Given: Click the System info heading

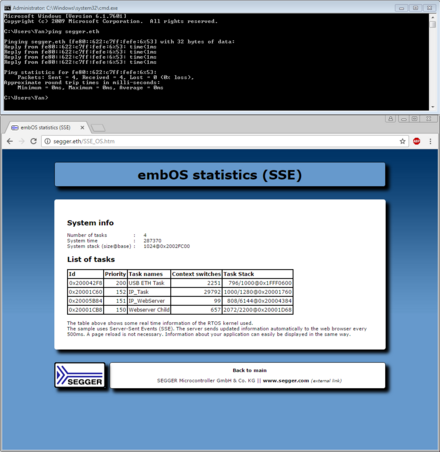Looking at the screenshot, I should pos(90,223).
